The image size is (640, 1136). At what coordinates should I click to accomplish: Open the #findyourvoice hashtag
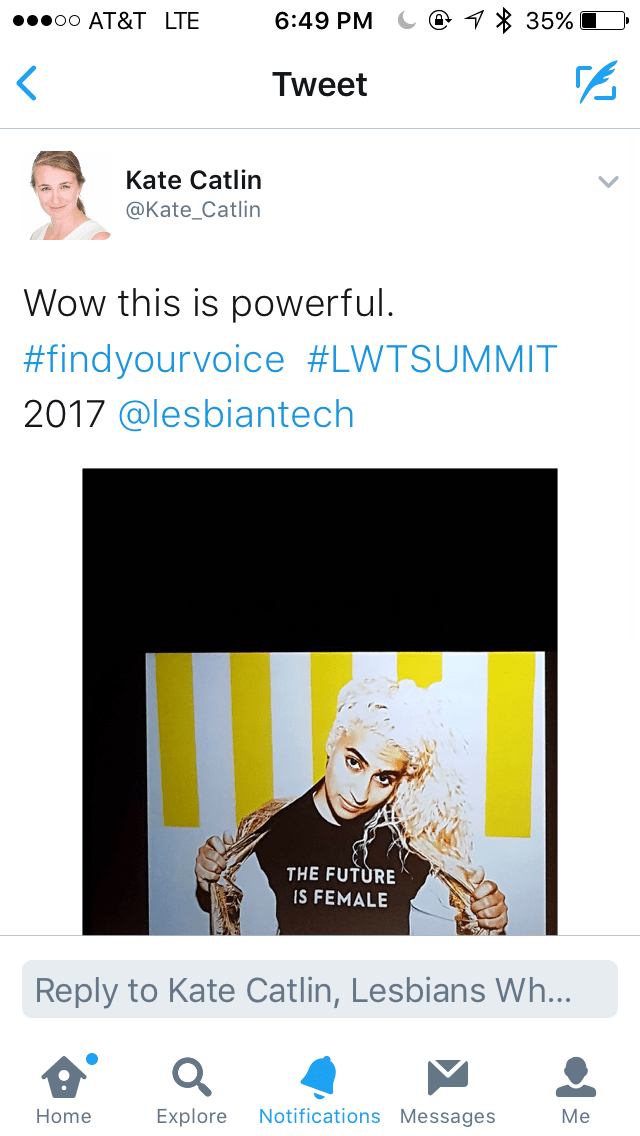tap(154, 359)
